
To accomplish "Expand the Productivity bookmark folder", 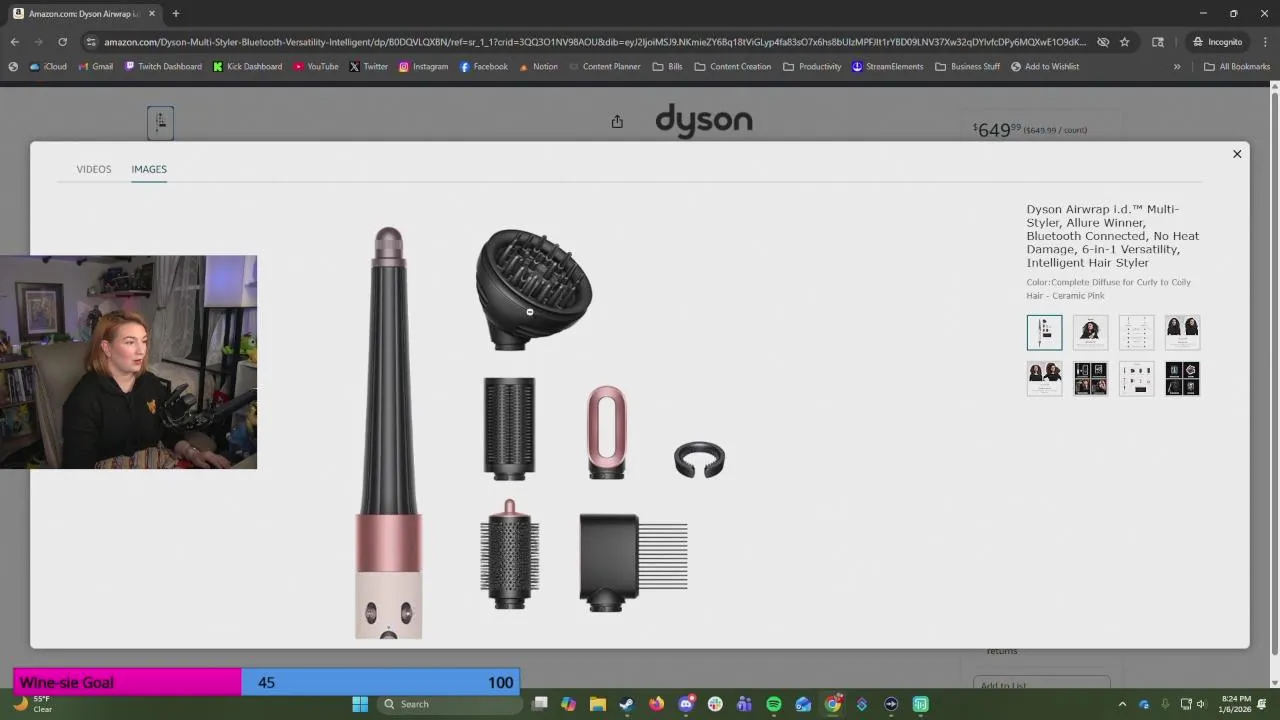I will 812,67.
